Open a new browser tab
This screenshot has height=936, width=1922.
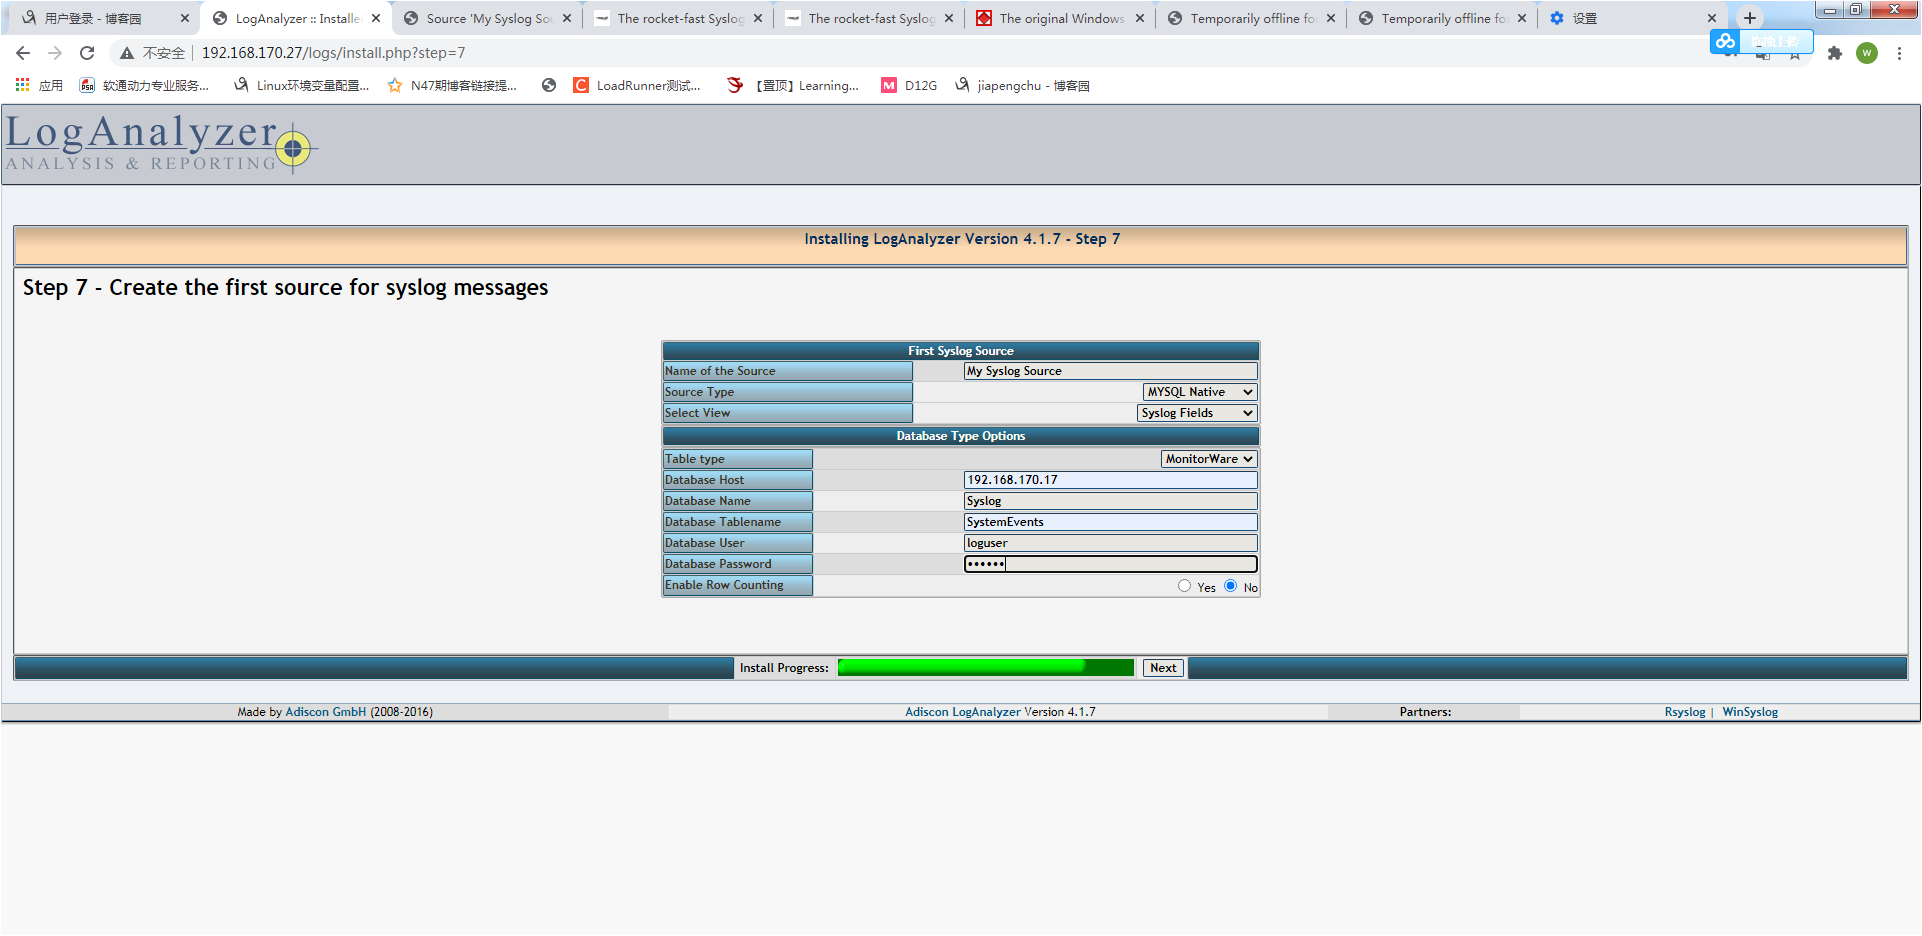[1749, 18]
